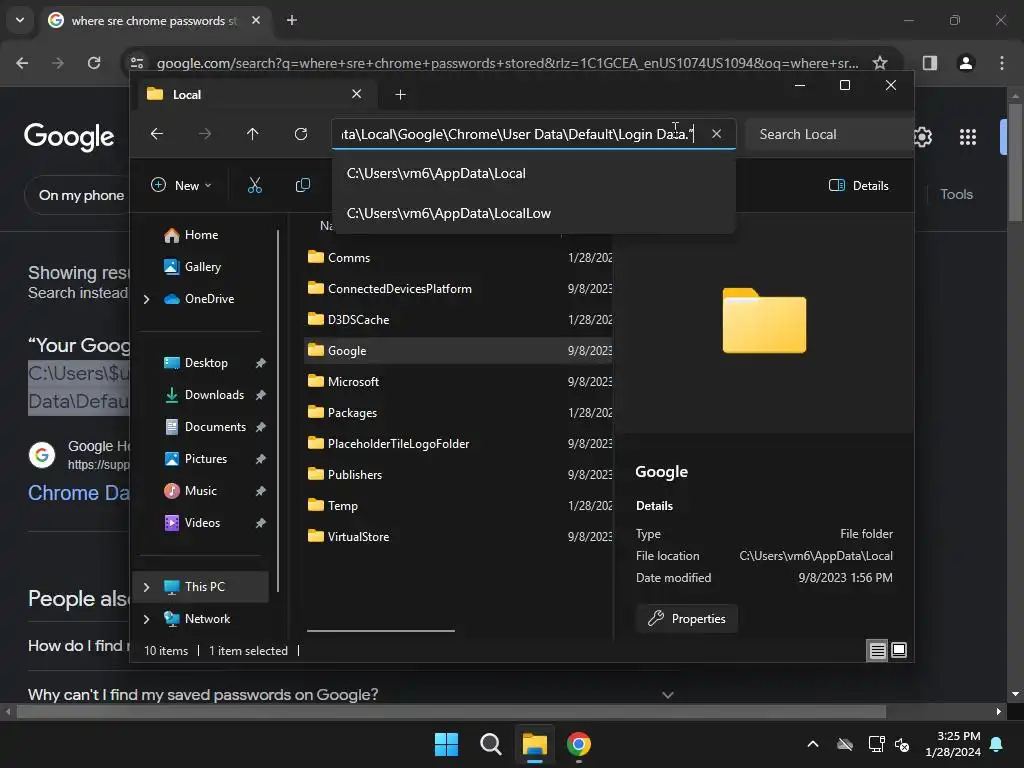Select the Google folder row
Viewport: 1024px width, 768px height.
458,351
